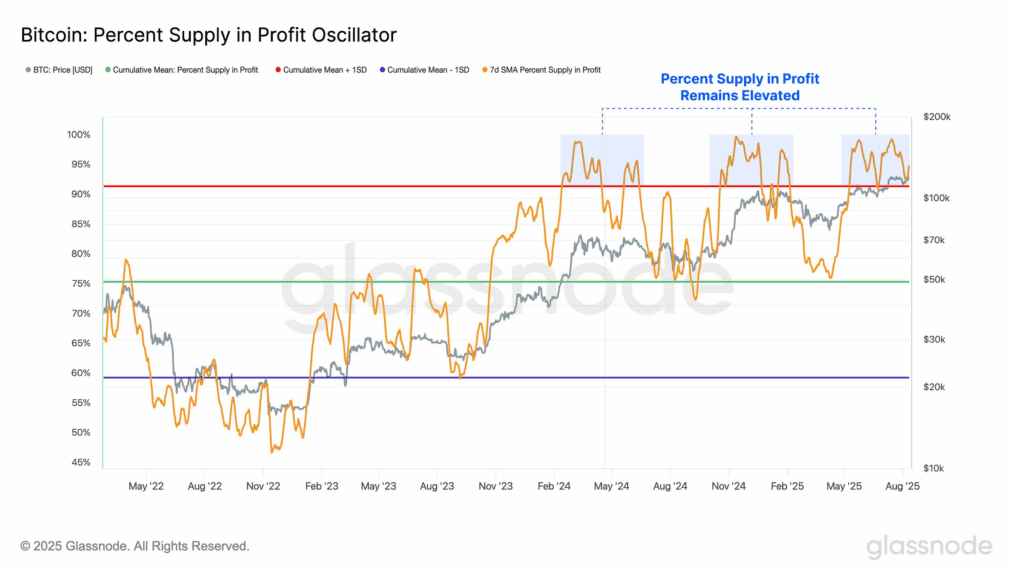Click the glassnode logo at bottom right
The width and height of the screenshot is (1014, 569).
pos(929,546)
